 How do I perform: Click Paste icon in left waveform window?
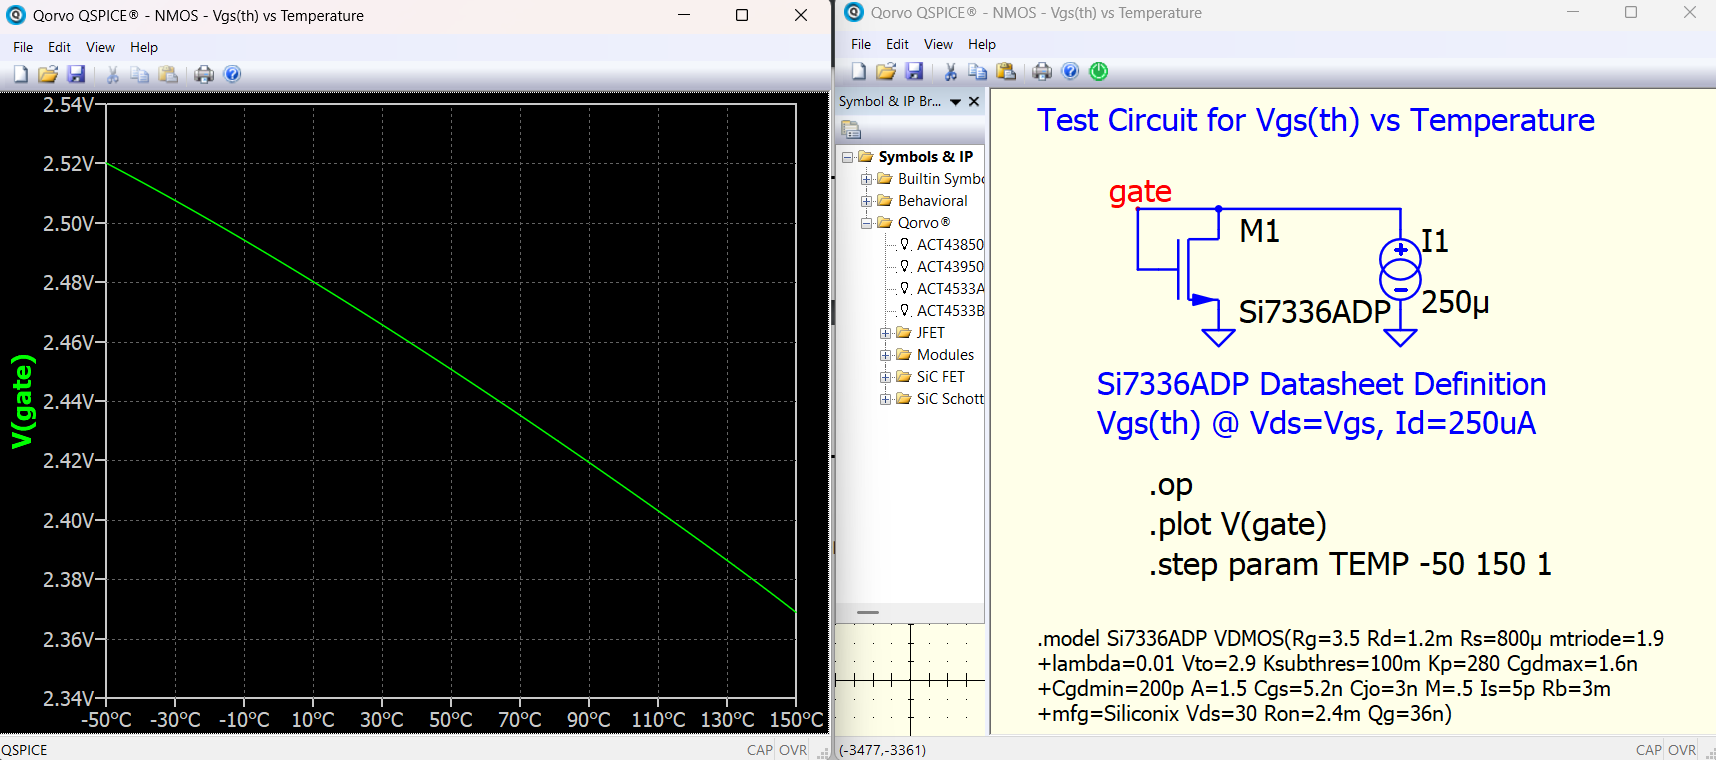coord(168,74)
